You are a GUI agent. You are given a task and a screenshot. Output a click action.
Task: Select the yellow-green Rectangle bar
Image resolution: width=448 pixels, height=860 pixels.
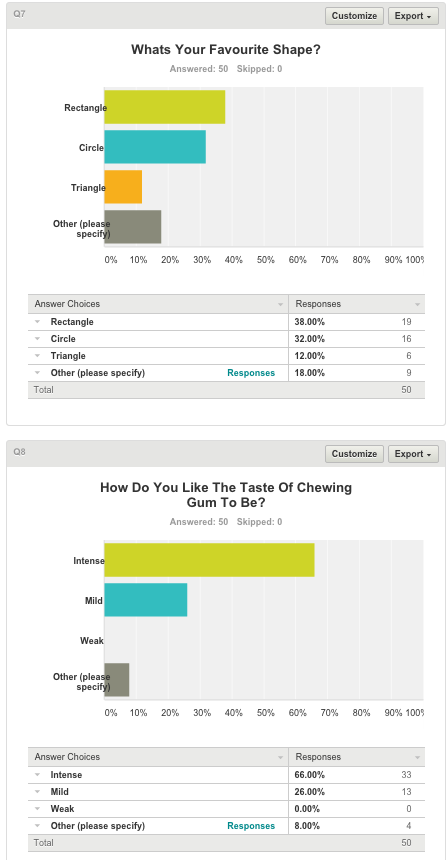165,107
